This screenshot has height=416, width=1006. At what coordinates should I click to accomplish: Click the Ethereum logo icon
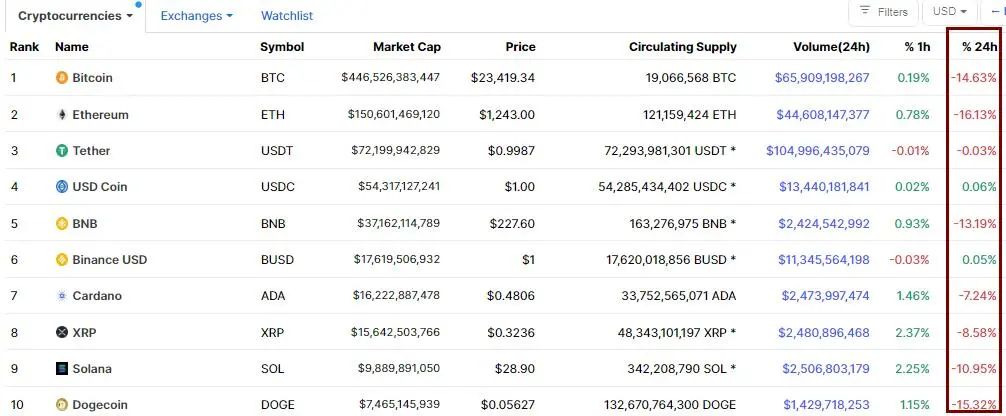pyautogui.click(x=62, y=115)
